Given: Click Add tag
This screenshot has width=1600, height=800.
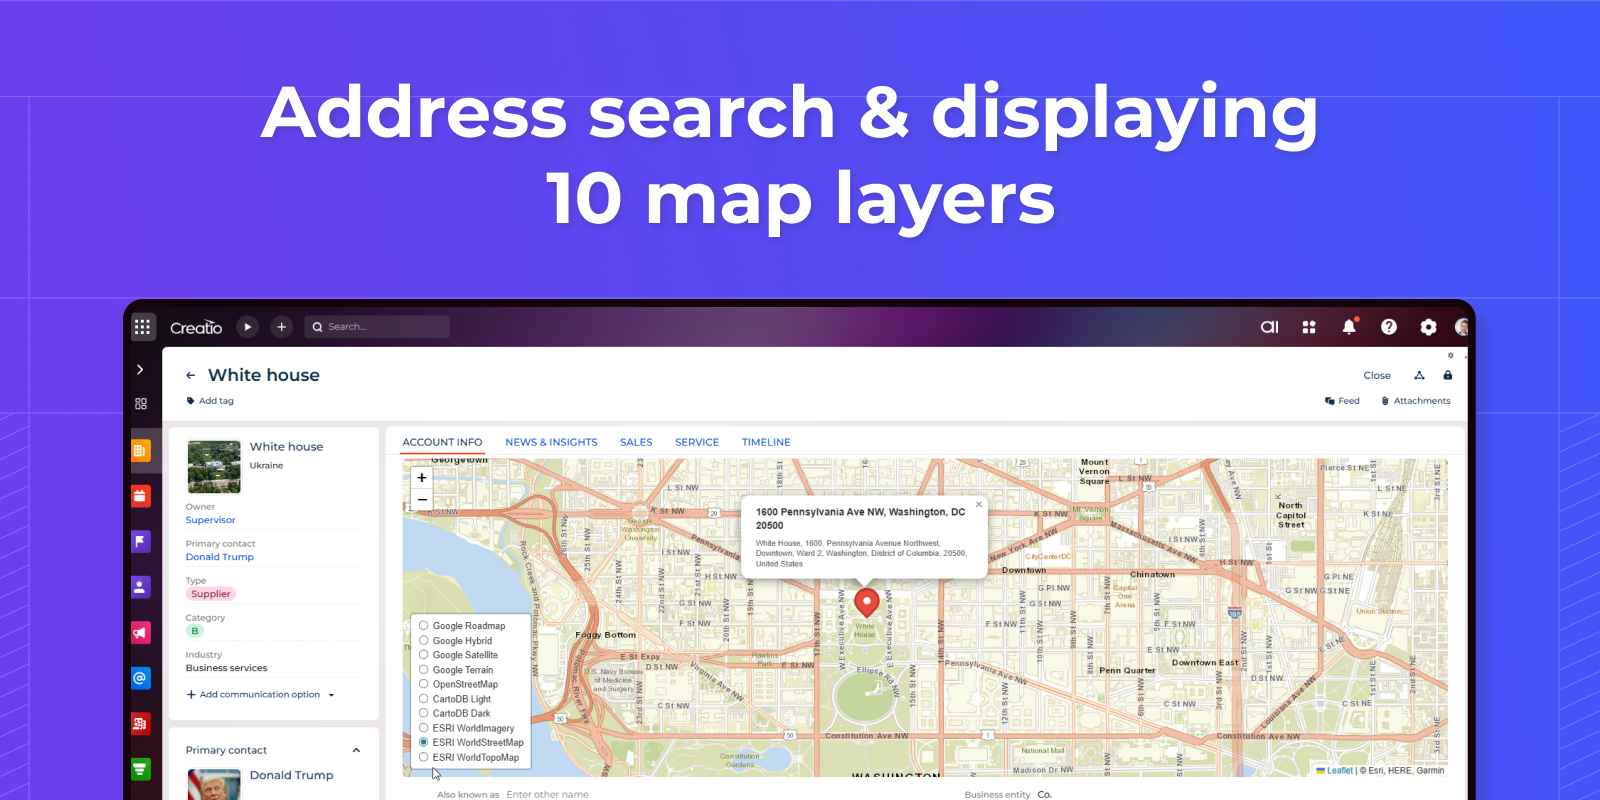Looking at the screenshot, I should tap(210, 401).
